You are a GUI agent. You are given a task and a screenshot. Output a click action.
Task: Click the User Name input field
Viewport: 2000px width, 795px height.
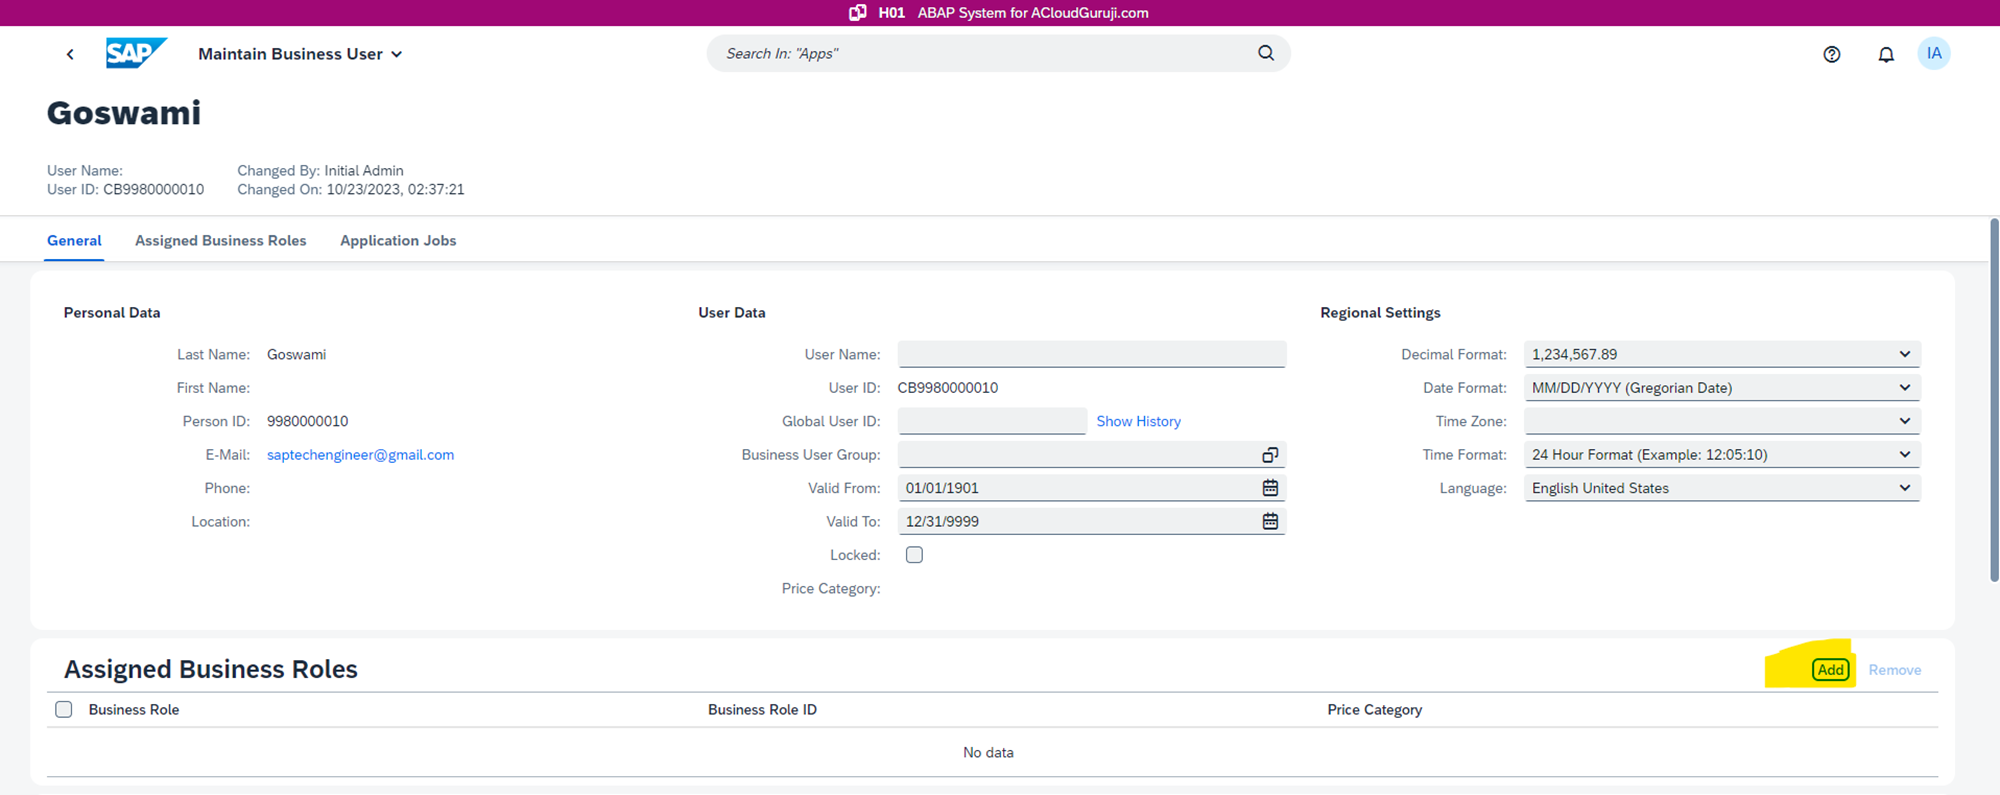(x=1090, y=354)
